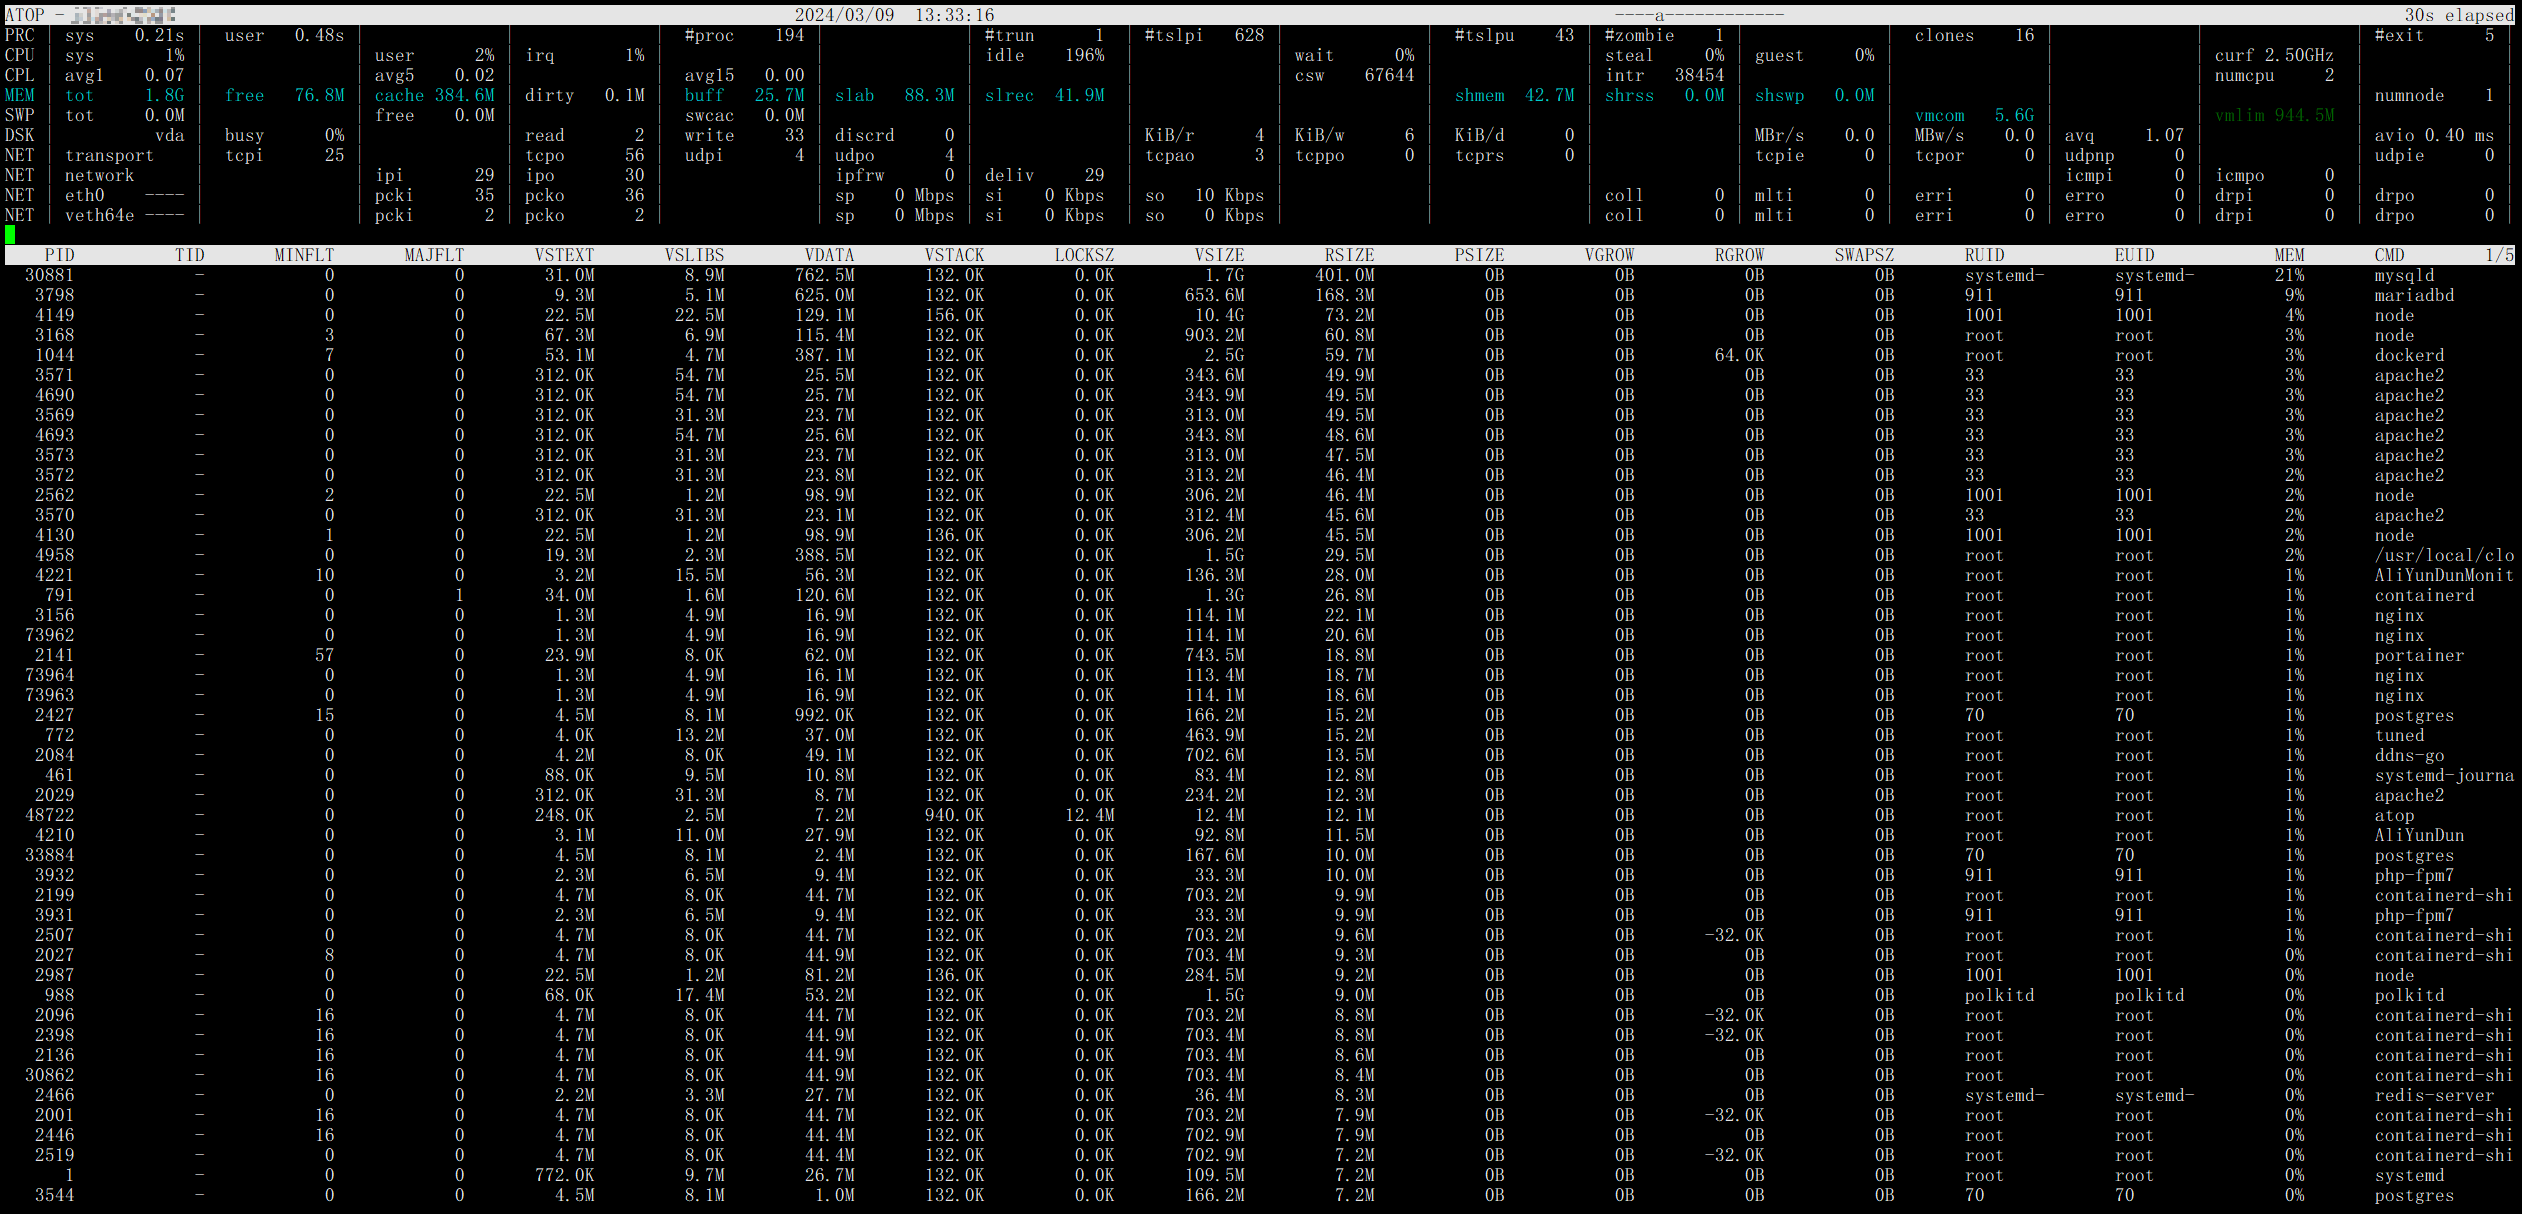Click the VSLIBS column header
The height and width of the screenshot is (1214, 2522).
(694, 255)
